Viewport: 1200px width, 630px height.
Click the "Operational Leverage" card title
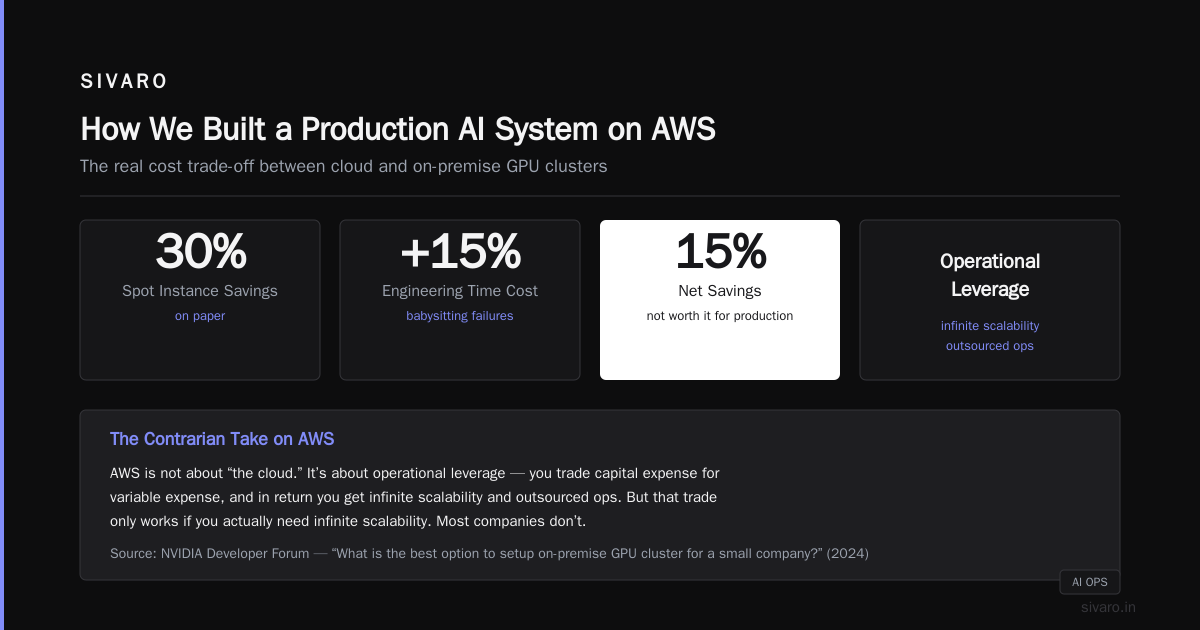pyautogui.click(x=990, y=275)
